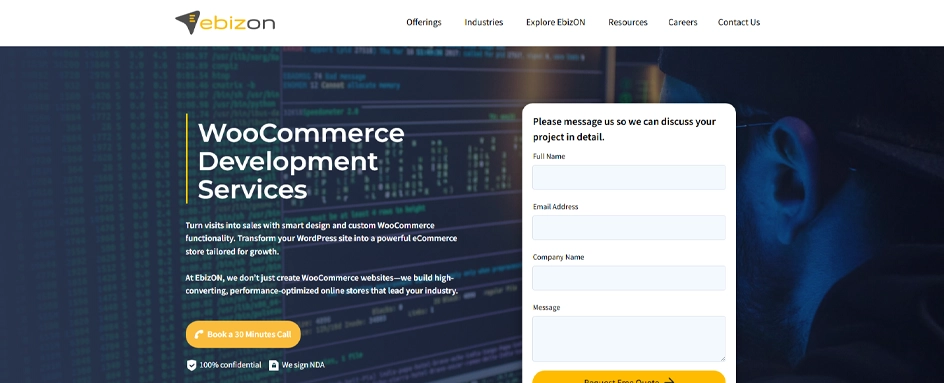Screen dimensions: 944x383
Task: Click the '100% confidential' text
Action: pos(231,365)
